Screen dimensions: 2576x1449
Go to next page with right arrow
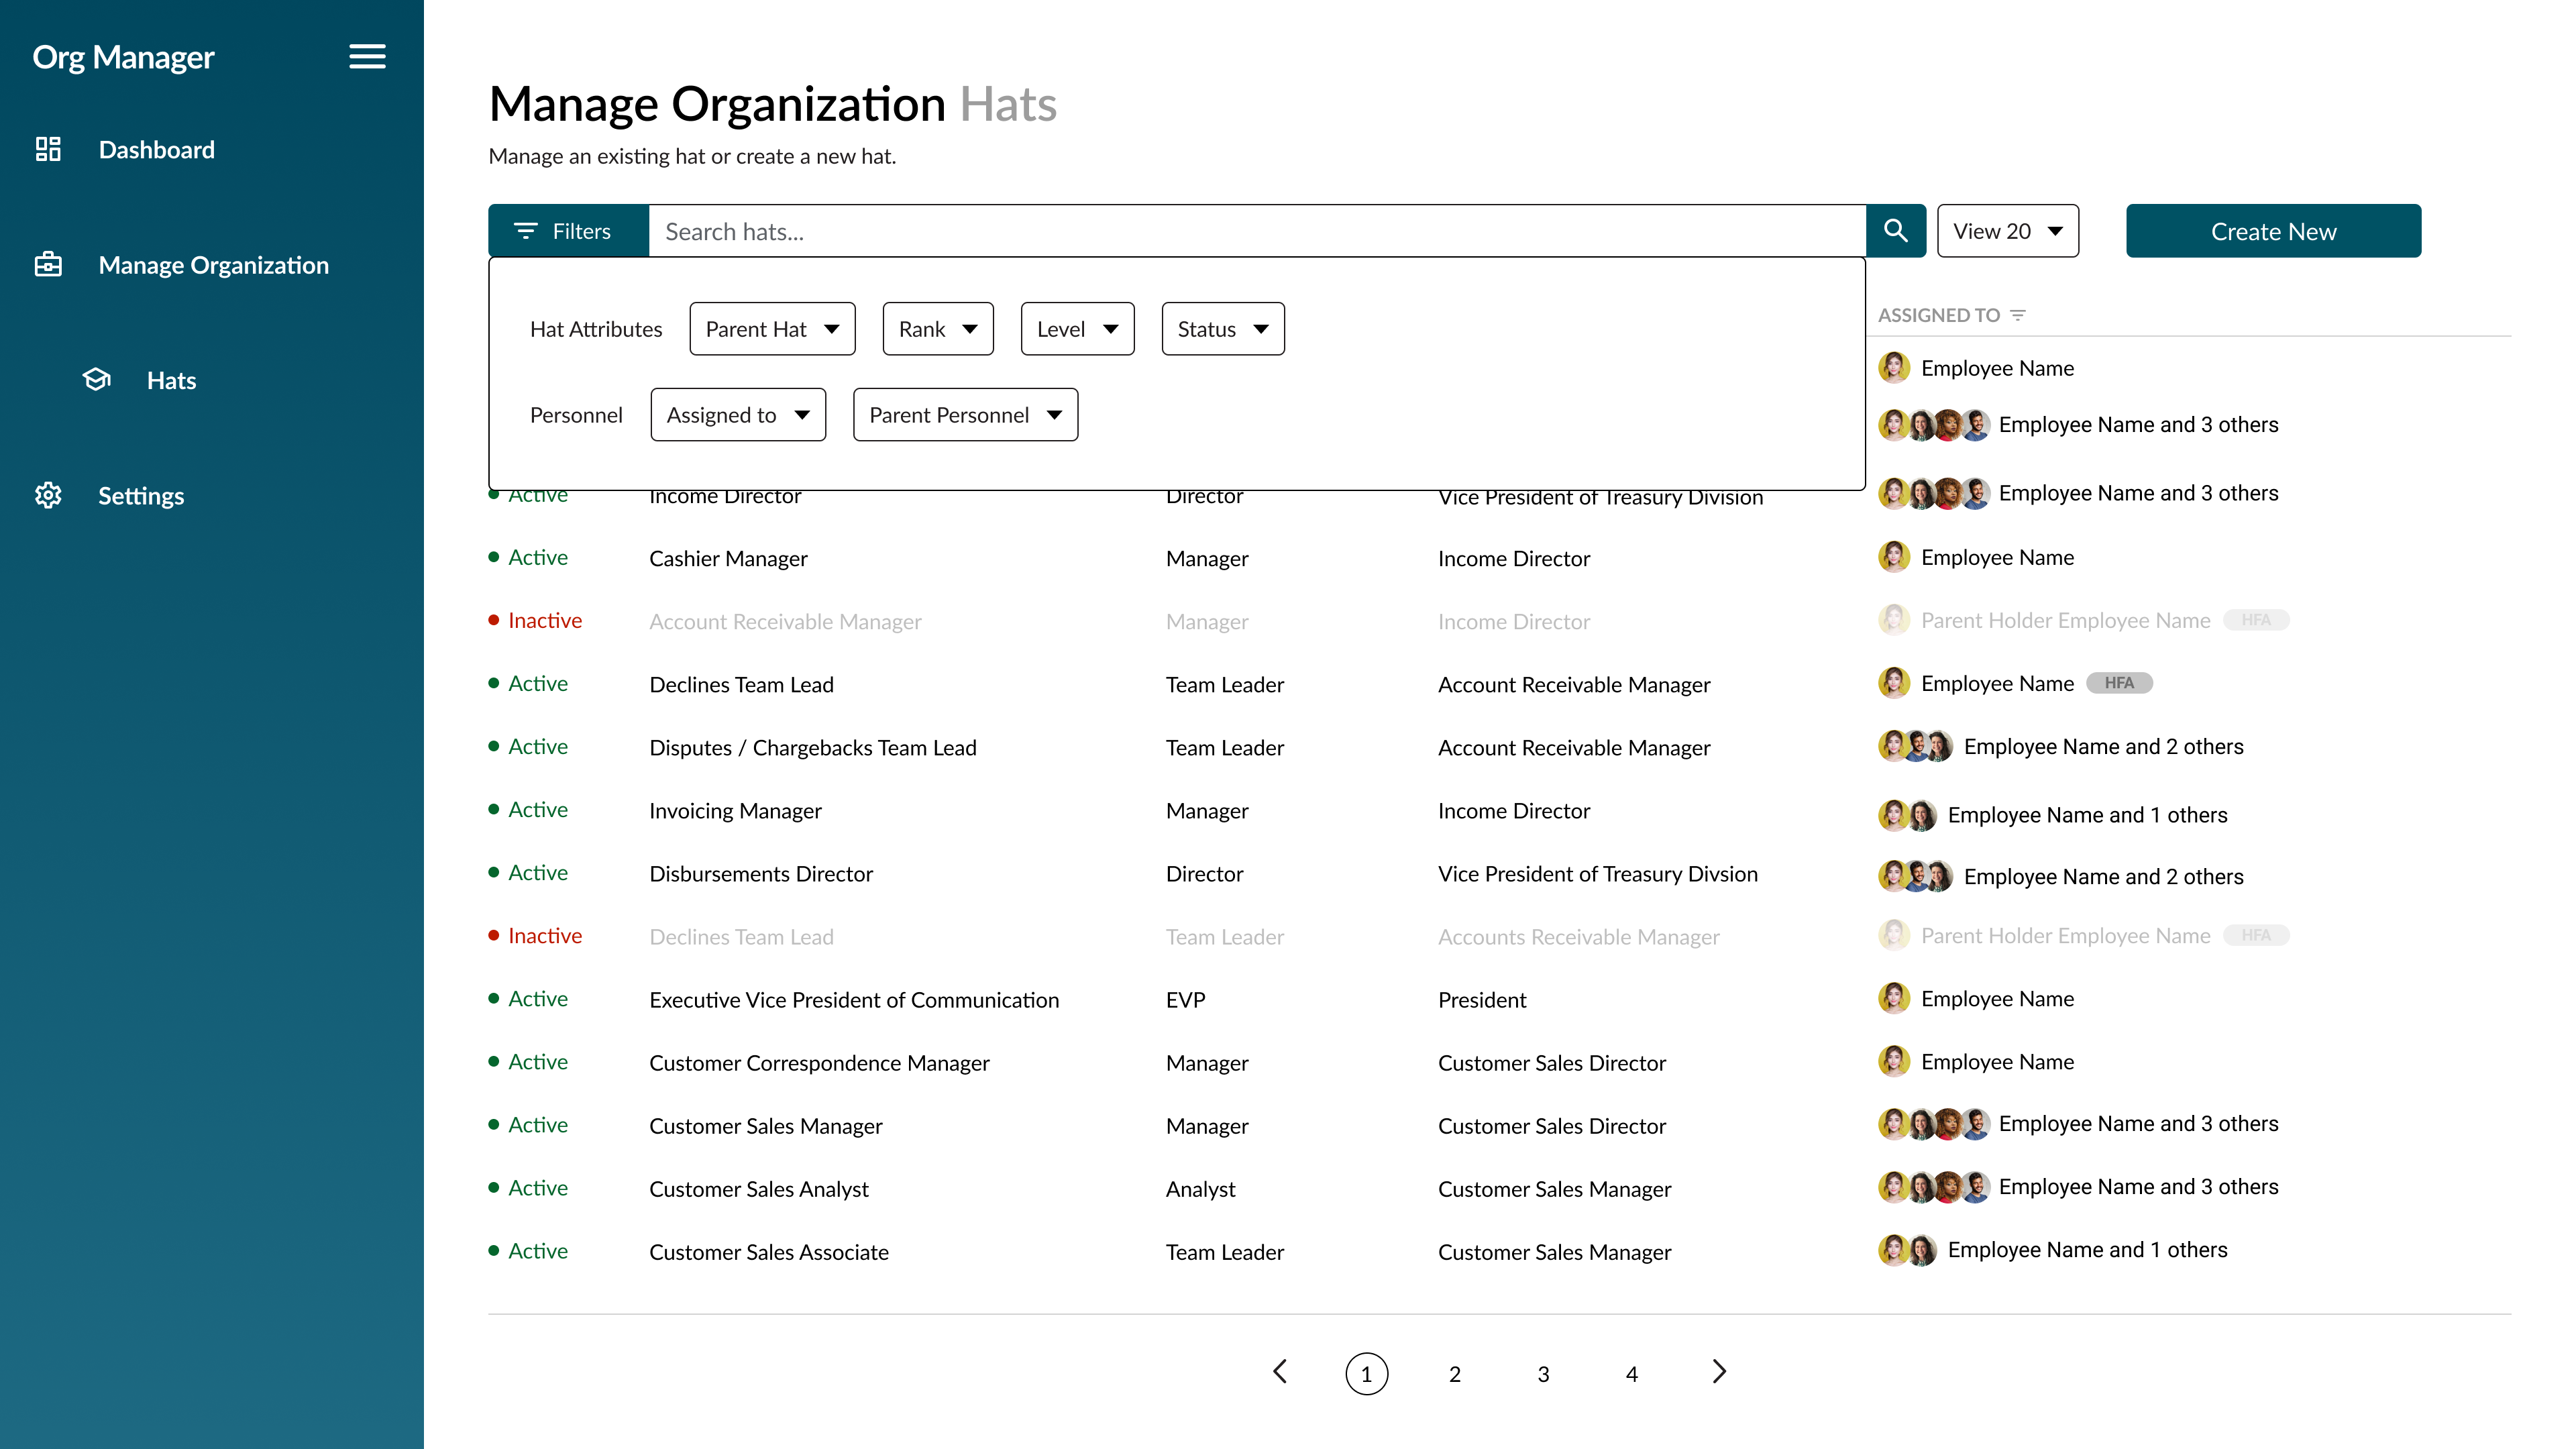[1719, 1372]
